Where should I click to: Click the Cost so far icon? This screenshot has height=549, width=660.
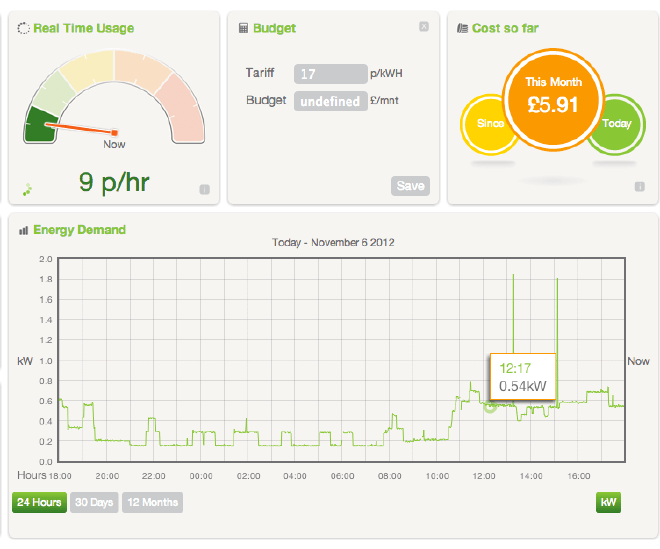462,28
